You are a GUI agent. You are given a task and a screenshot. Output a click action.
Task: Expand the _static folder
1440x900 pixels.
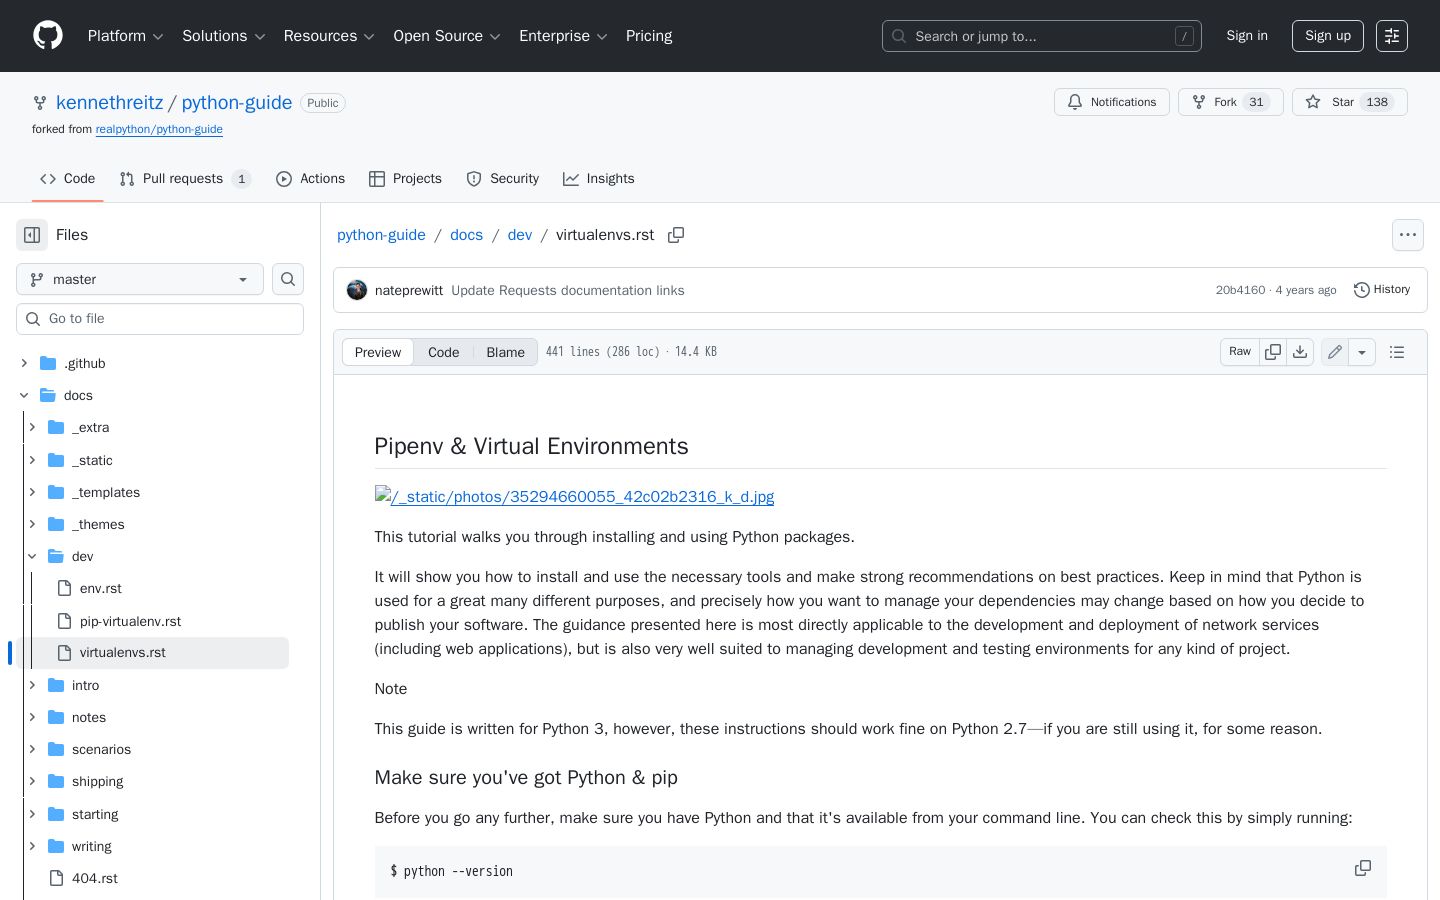(x=32, y=460)
